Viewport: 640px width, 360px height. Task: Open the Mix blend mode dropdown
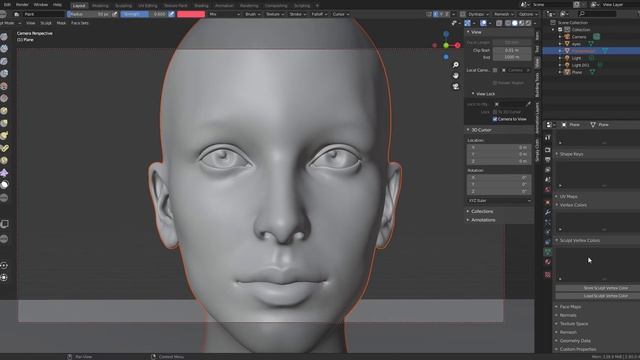click(224, 14)
